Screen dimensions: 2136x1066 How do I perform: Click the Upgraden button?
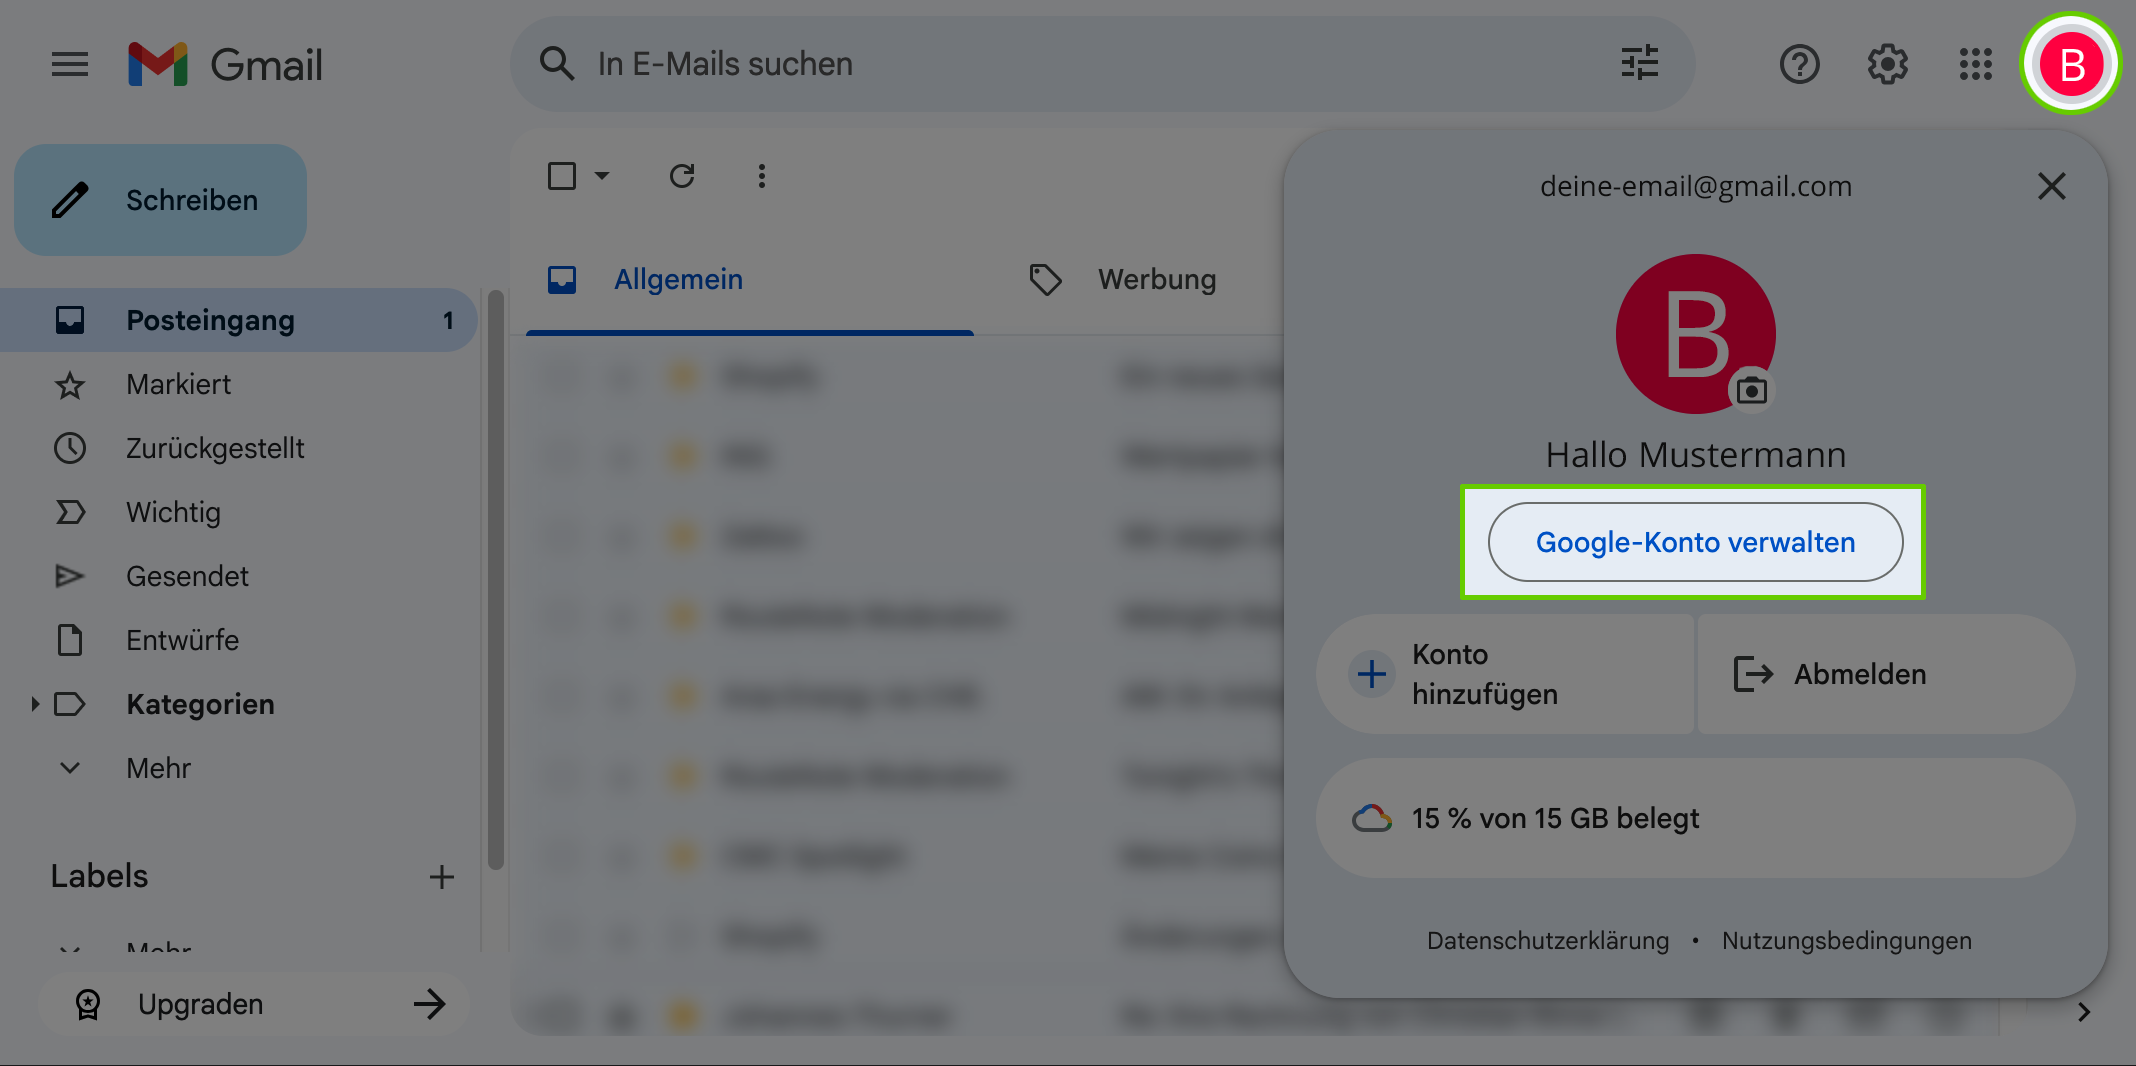pyautogui.click(x=254, y=1004)
